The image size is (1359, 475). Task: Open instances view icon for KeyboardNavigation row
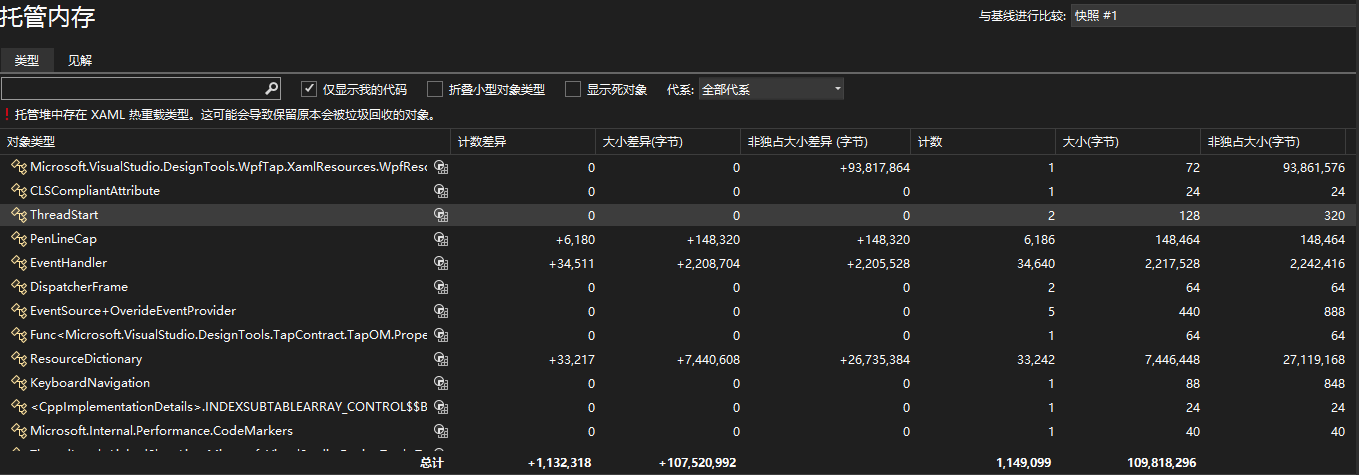[x=440, y=383]
